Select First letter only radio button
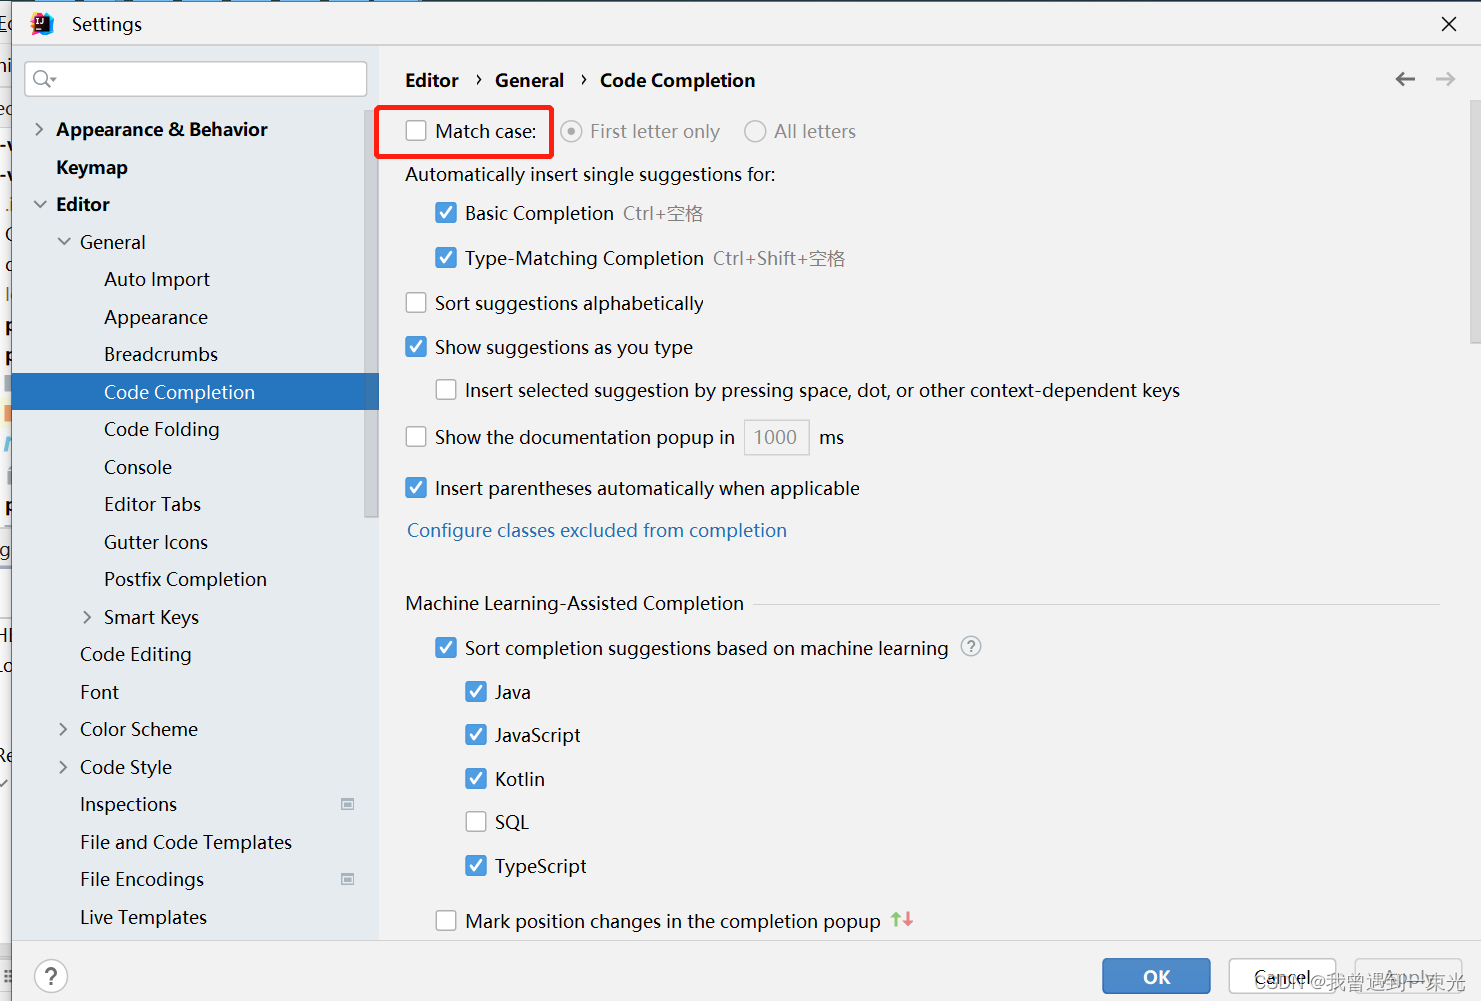1481x1001 pixels. point(571,131)
